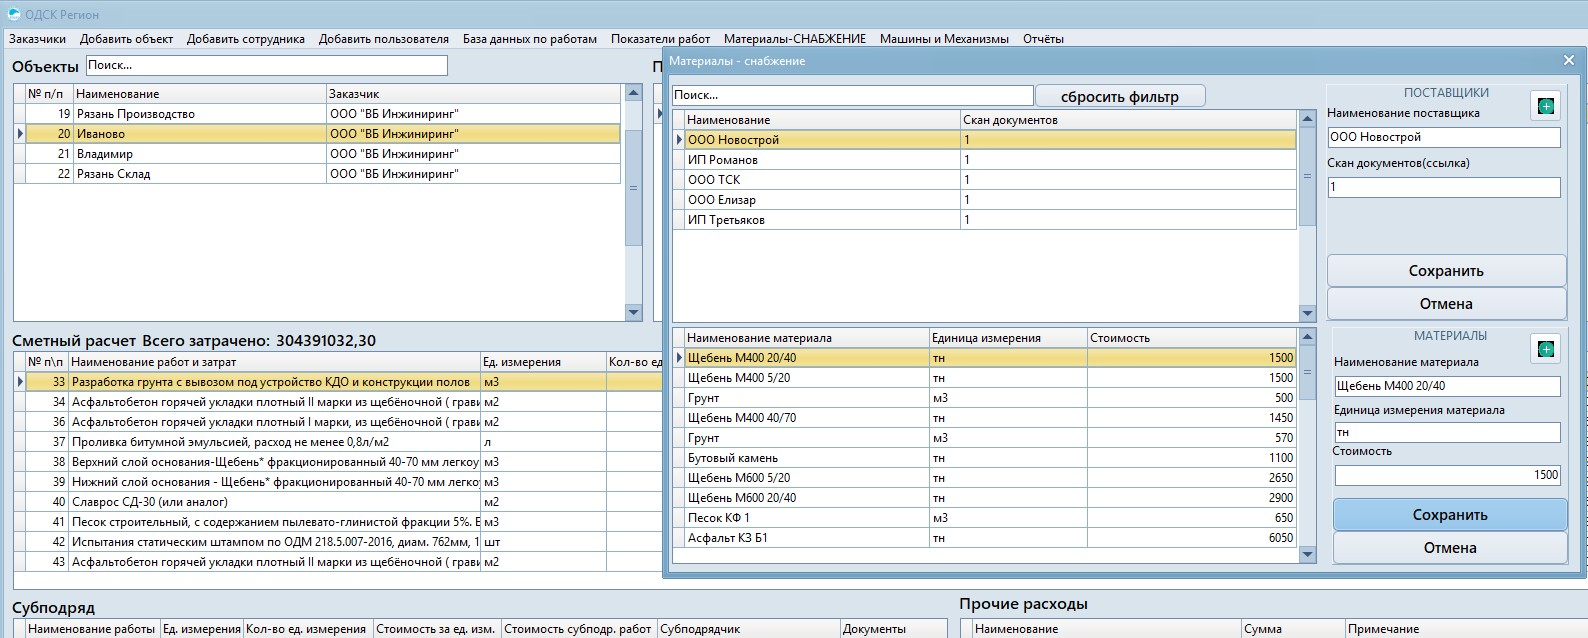
Task: Save the supplier in the ПОСТАВЩИКИ section
Action: click(1446, 271)
